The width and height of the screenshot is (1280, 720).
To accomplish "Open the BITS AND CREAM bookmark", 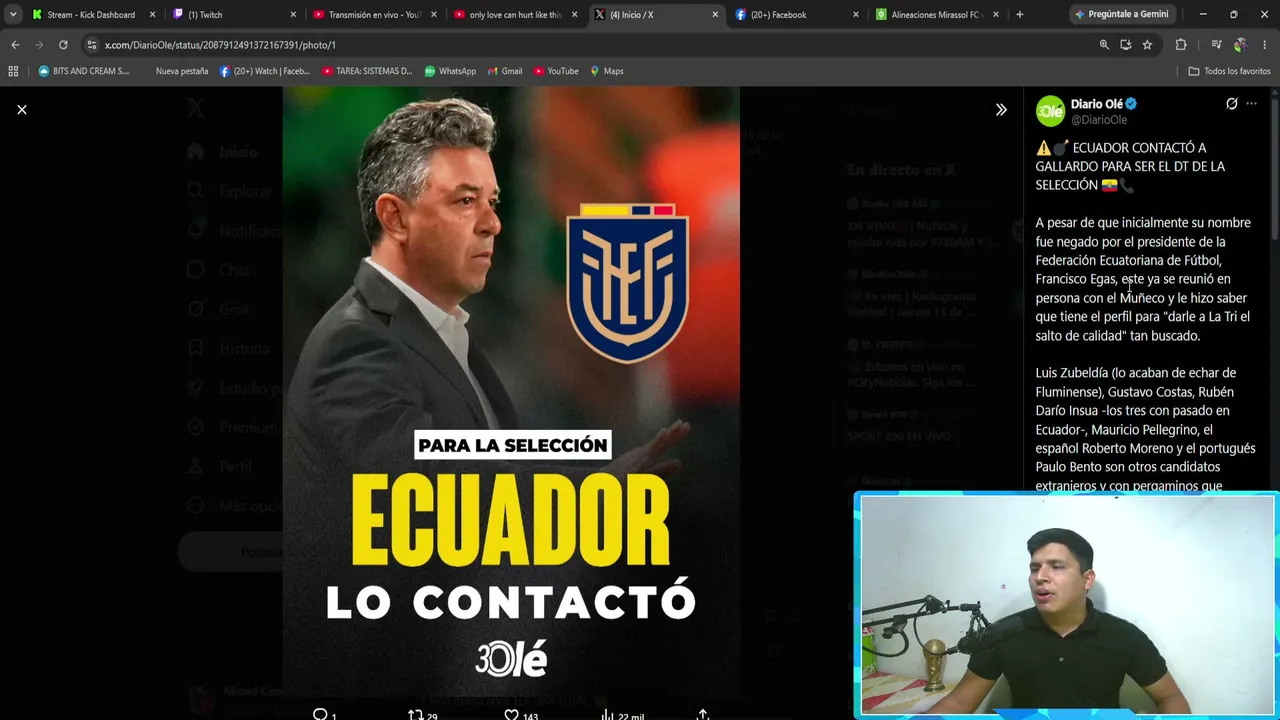I will point(84,71).
